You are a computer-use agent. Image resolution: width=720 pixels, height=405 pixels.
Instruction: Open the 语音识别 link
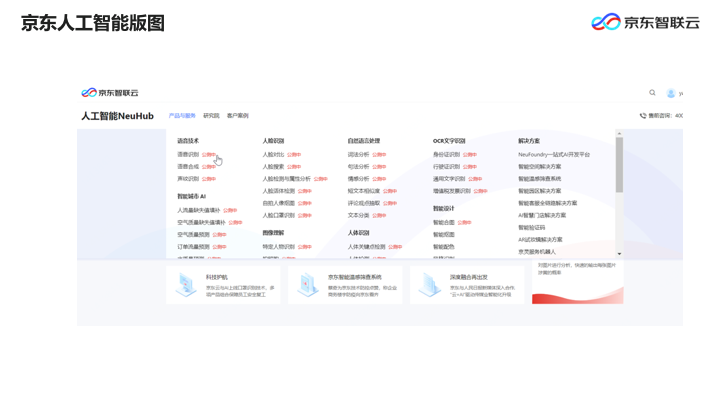(188, 155)
